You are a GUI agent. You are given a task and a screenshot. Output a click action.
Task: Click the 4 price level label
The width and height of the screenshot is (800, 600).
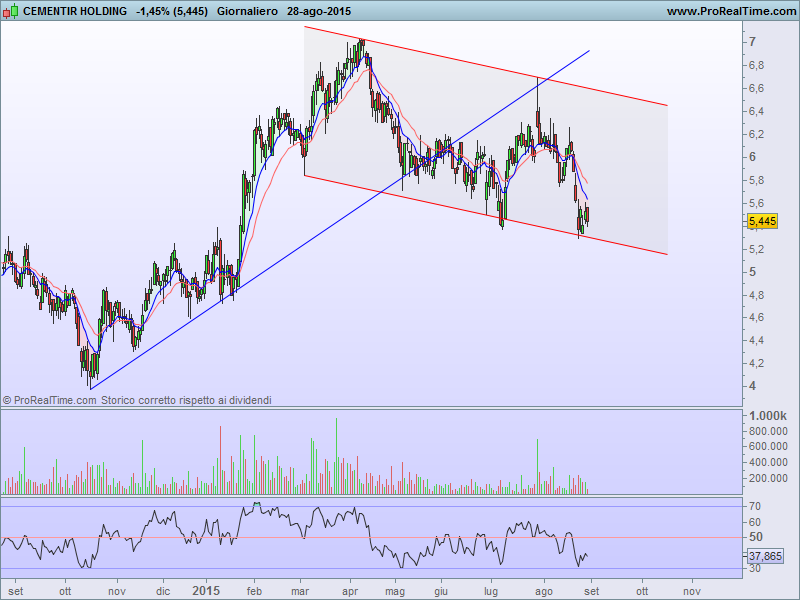(753, 386)
